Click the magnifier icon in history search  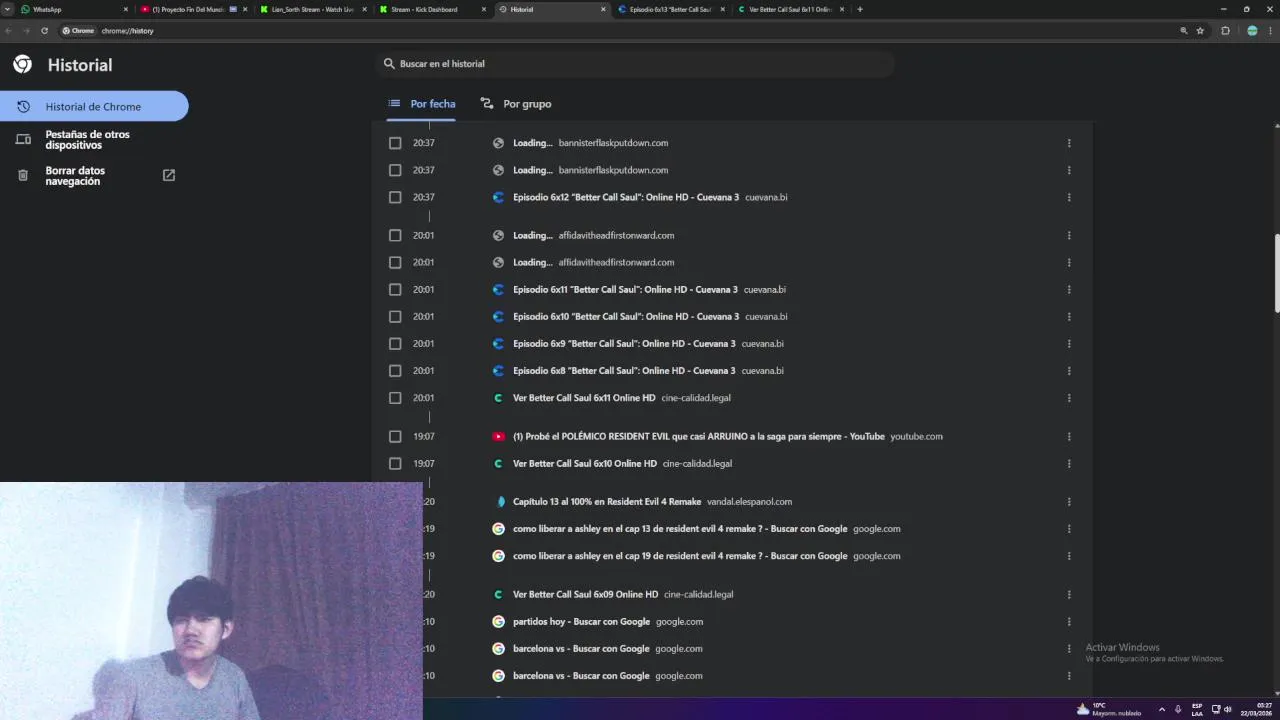click(389, 64)
